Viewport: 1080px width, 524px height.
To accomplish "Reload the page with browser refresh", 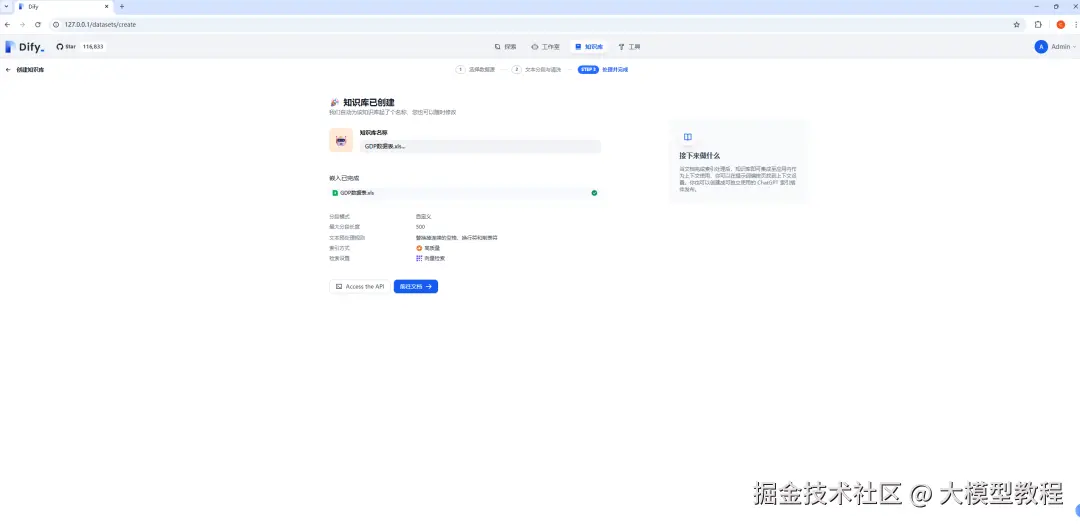I will 38,24.
